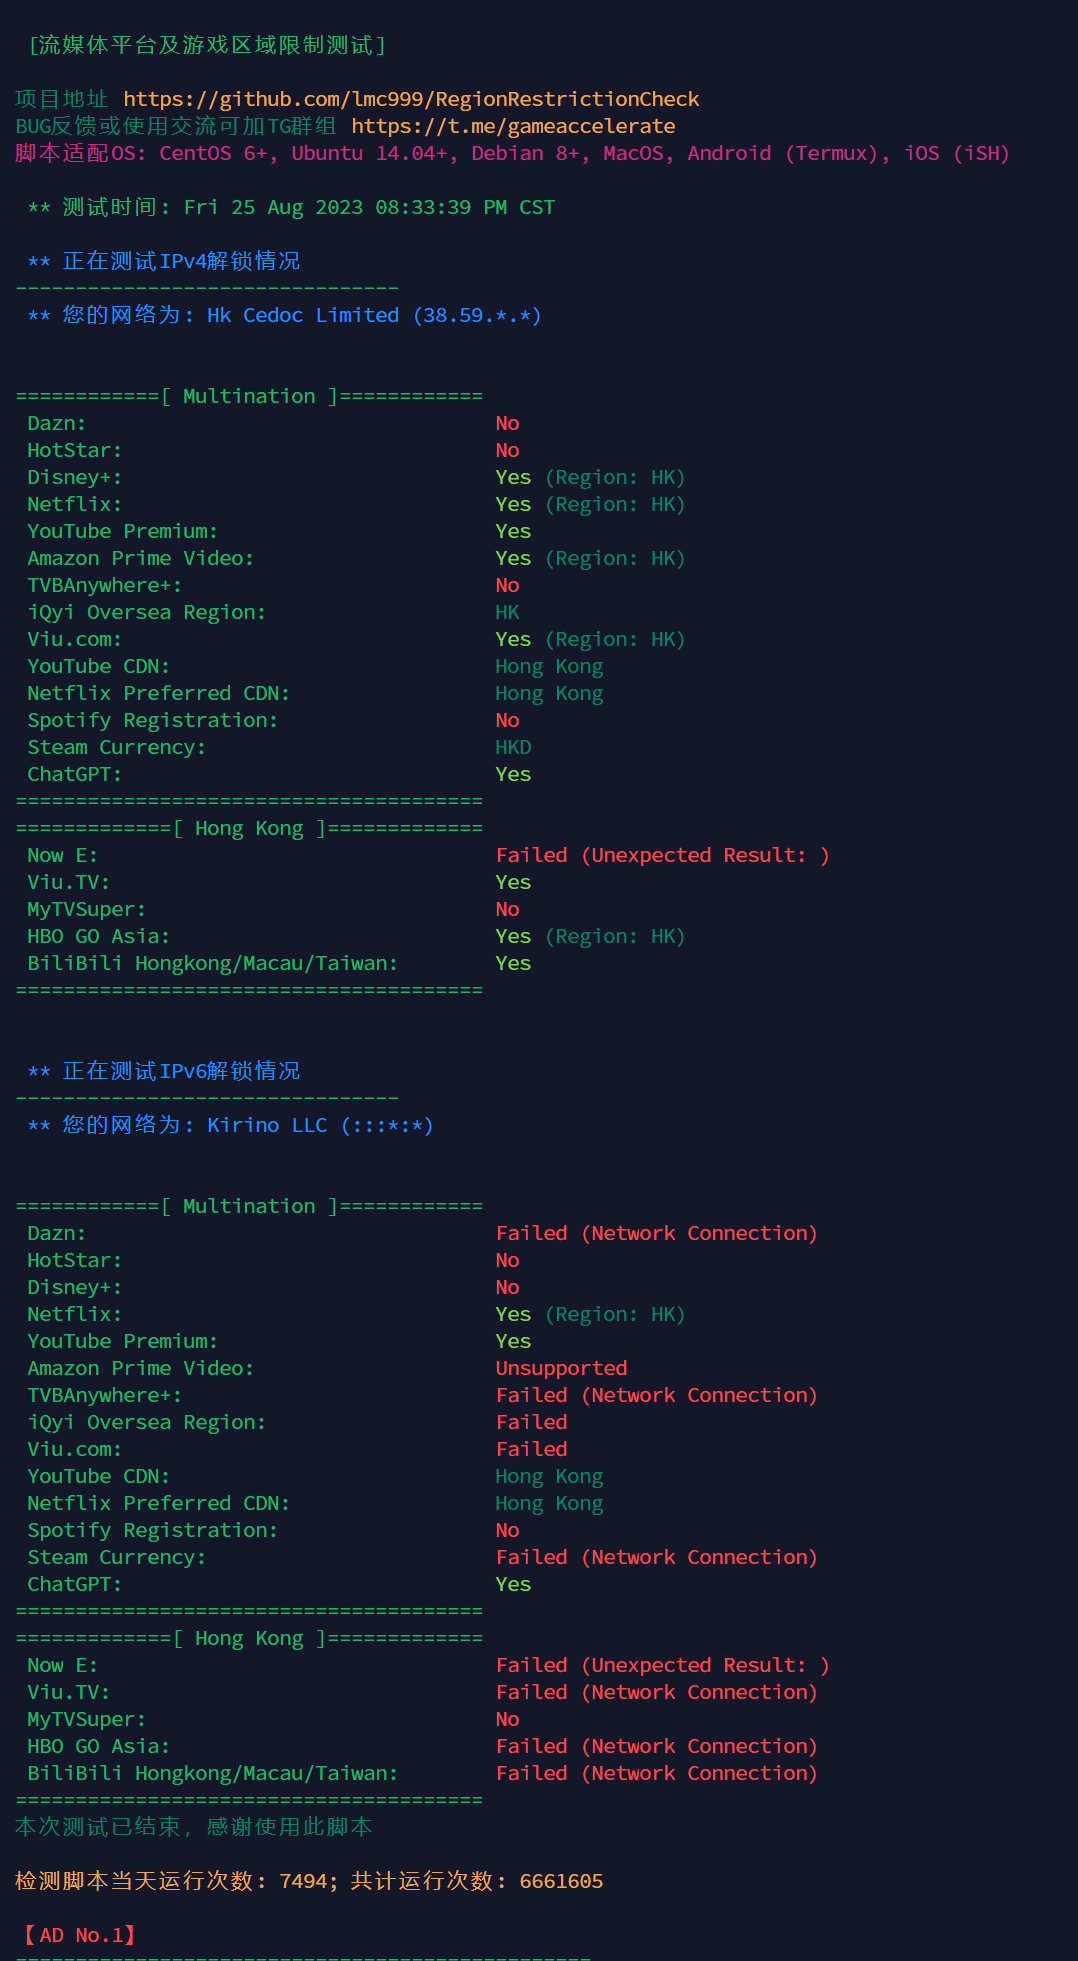Click the iQyi Oversea Region HK value
1078x1961 pixels.
(x=507, y=612)
